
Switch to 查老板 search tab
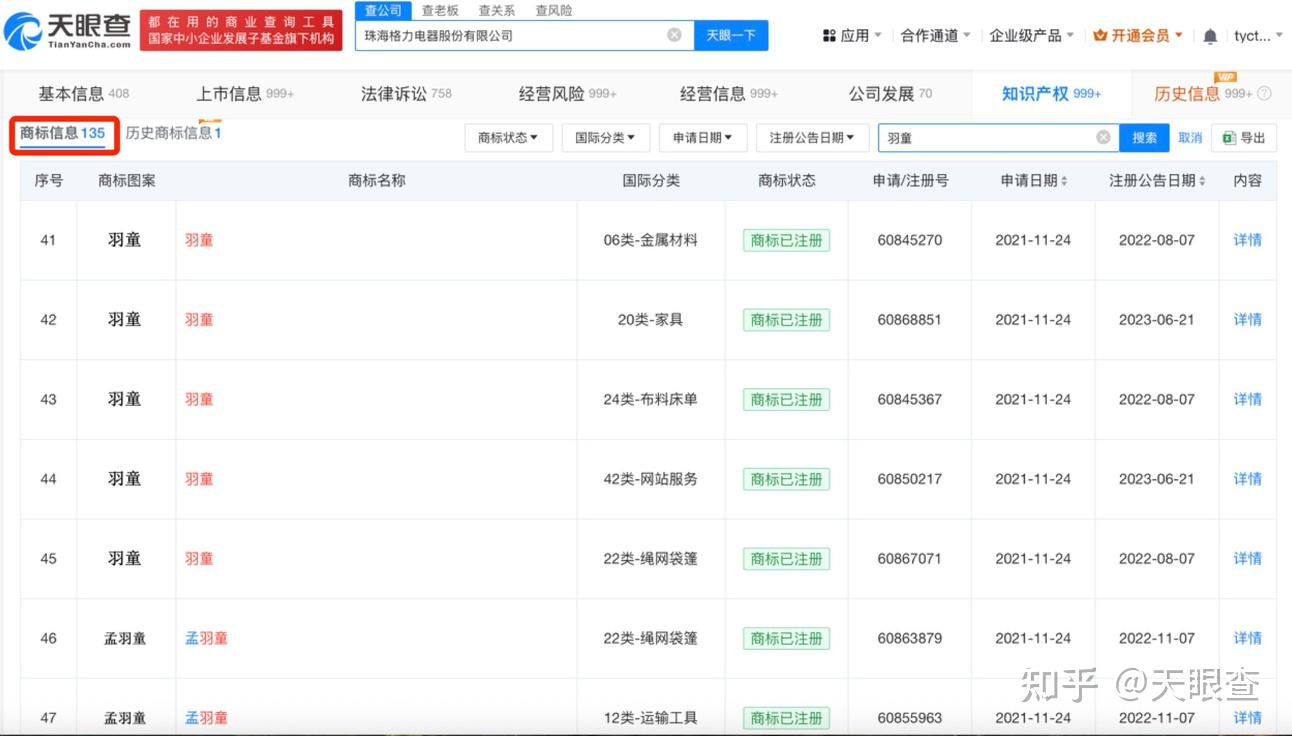(x=440, y=10)
